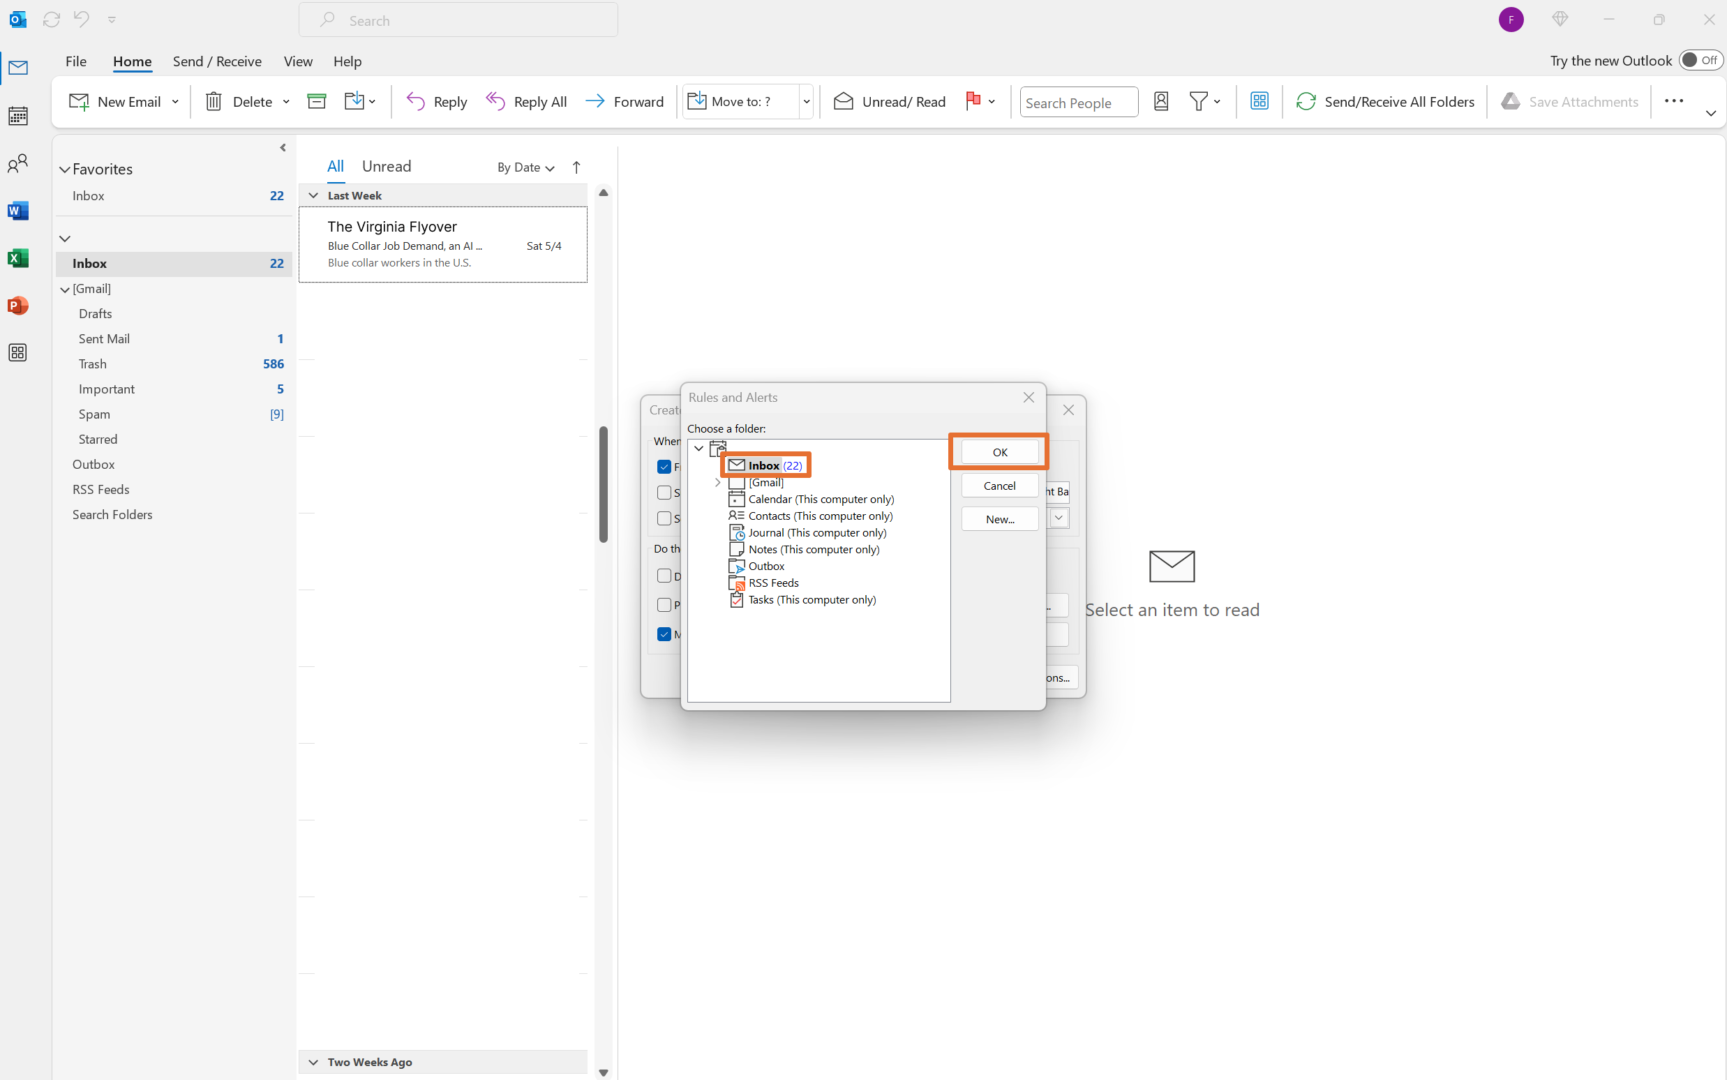Show the All messages tab

(335, 166)
